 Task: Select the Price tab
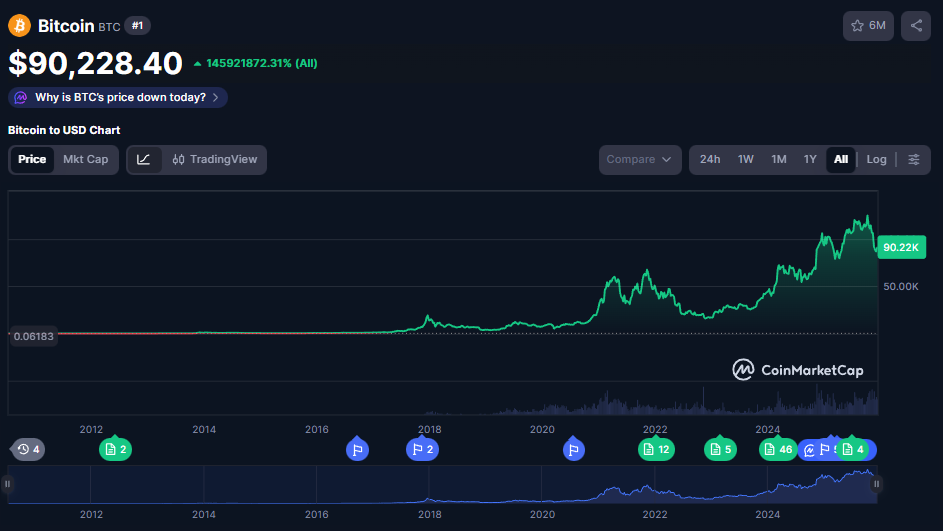click(x=32, y=159)
